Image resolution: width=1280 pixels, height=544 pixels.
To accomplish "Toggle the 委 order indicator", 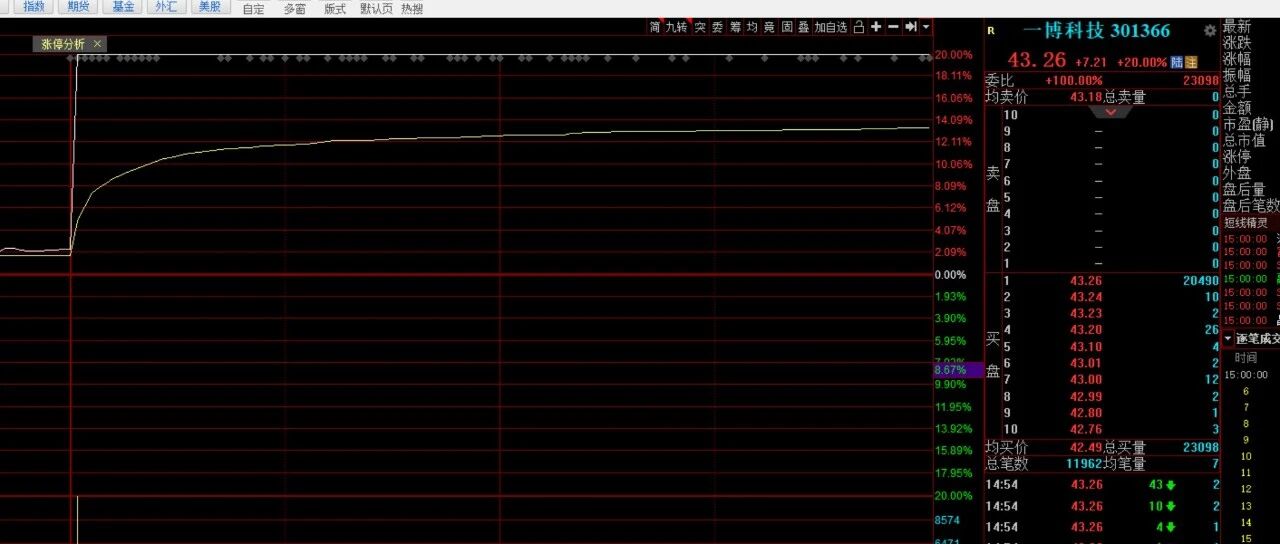I will click(717, 27).
